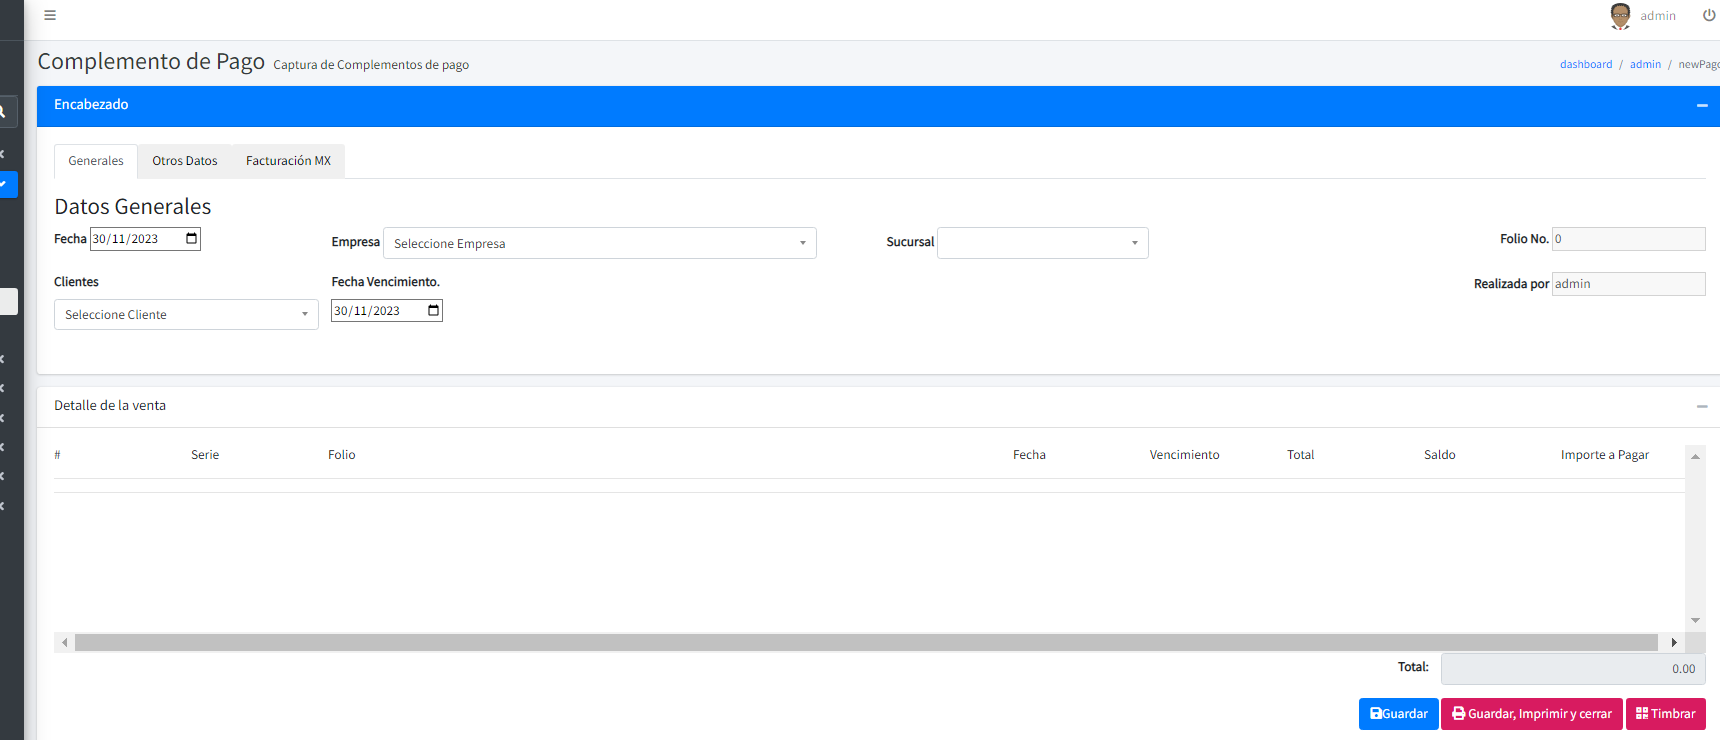Click the sidebar search icon

[x=3, y=112]
